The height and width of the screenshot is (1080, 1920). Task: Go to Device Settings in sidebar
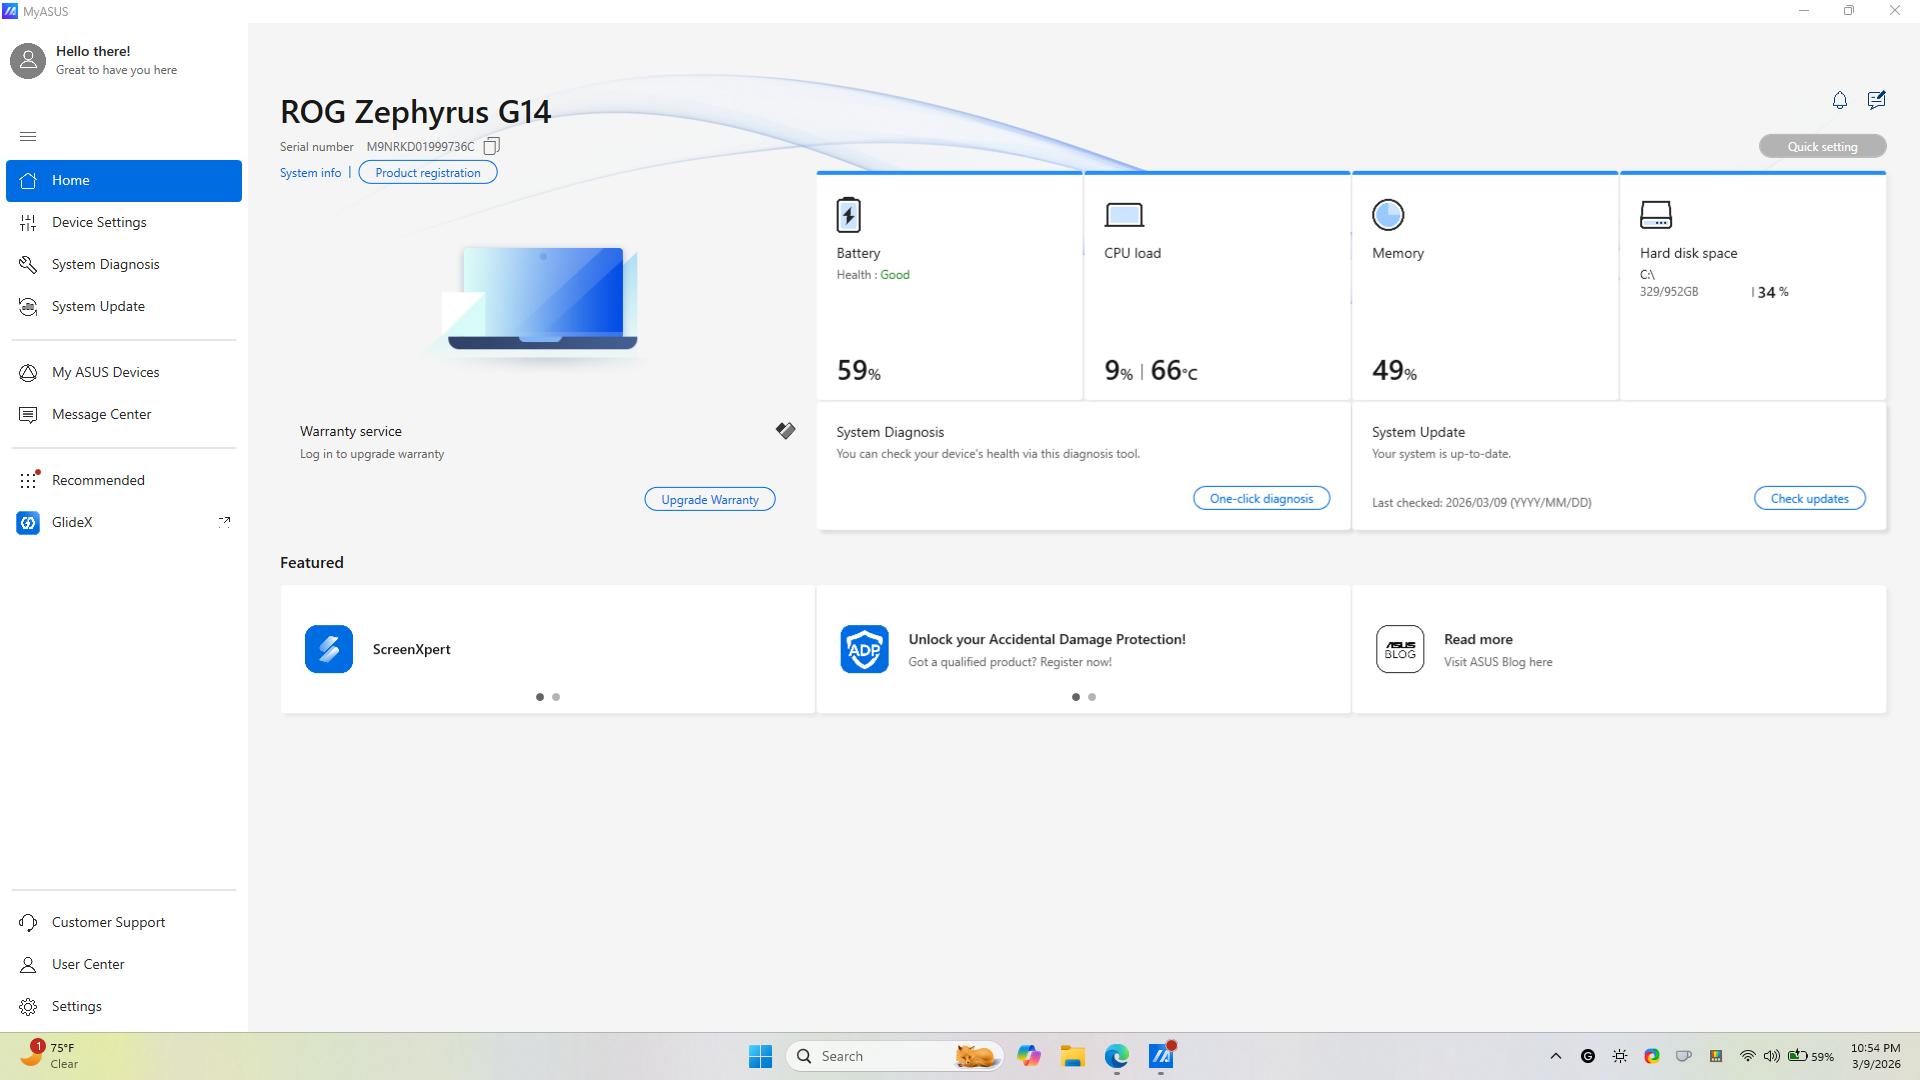pos(99,222)
